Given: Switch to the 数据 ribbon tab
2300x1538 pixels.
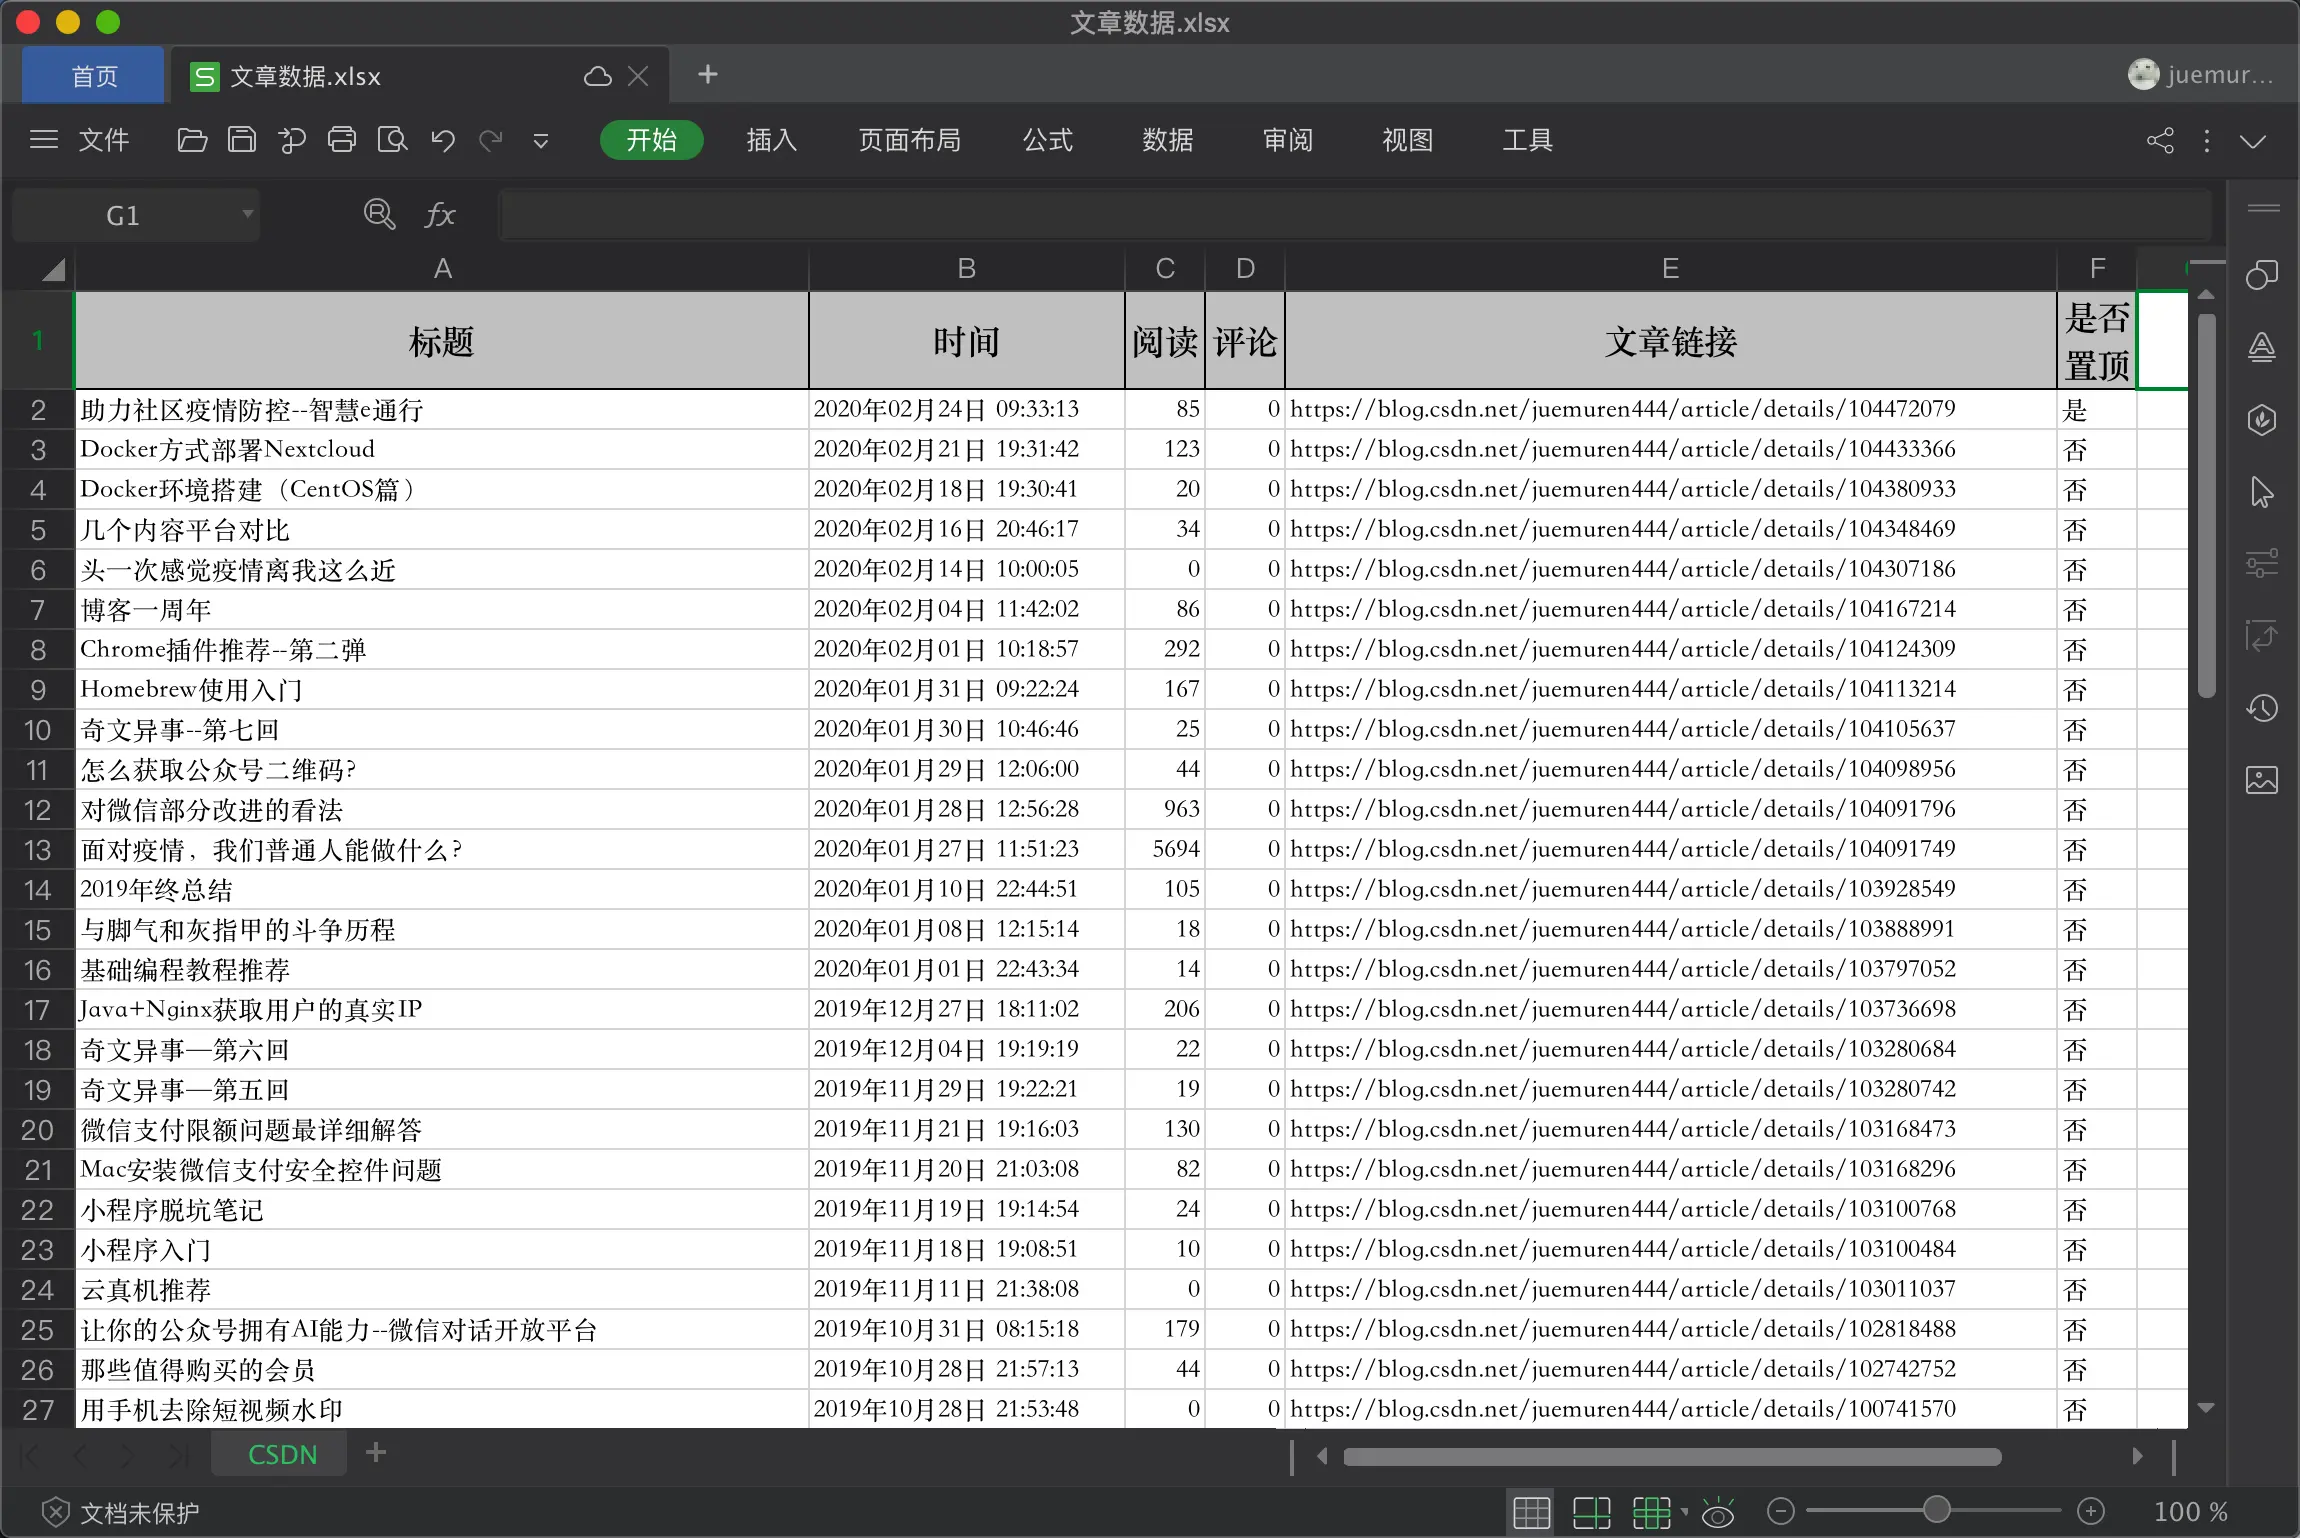Looking at the screenshot, I should pos(1168,140).
